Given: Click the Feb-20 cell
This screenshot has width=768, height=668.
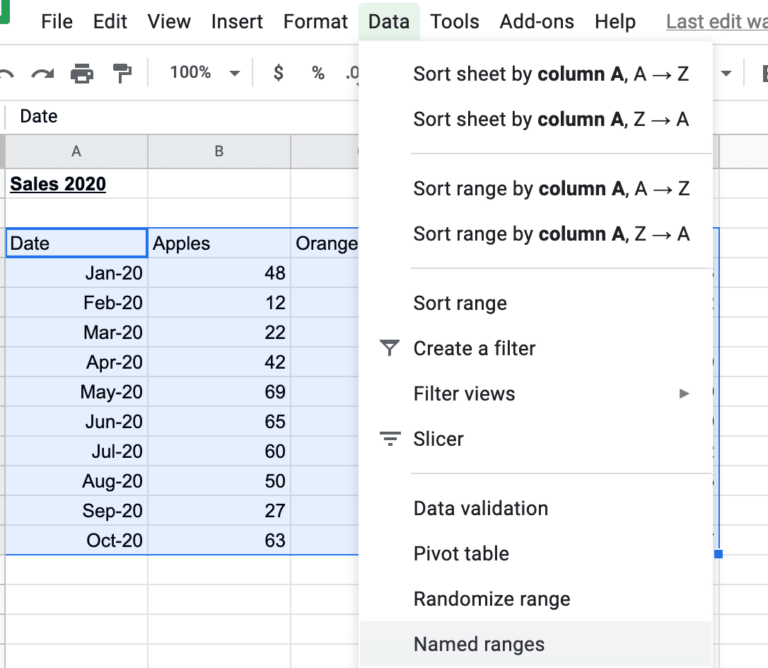Looking at the screenshot, I should [x=76, y=303].
